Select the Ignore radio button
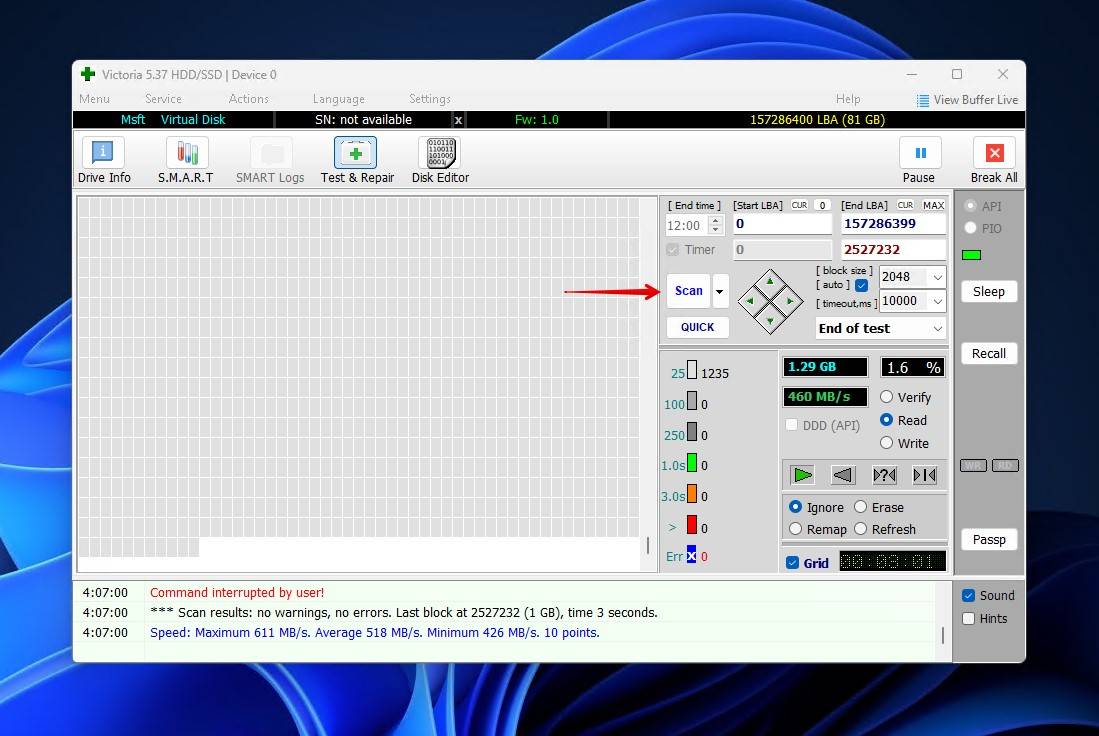 [x=796, y=507]
